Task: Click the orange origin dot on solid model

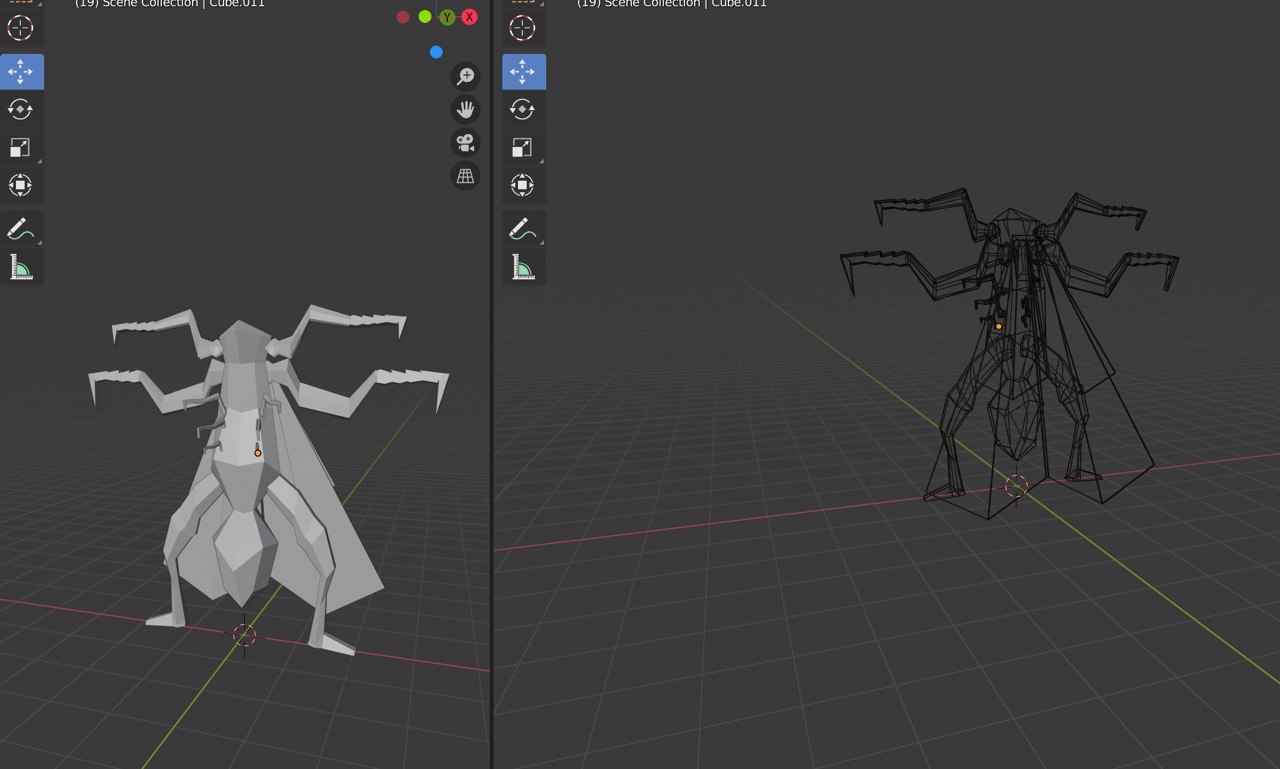Action: tap(258, 453)
